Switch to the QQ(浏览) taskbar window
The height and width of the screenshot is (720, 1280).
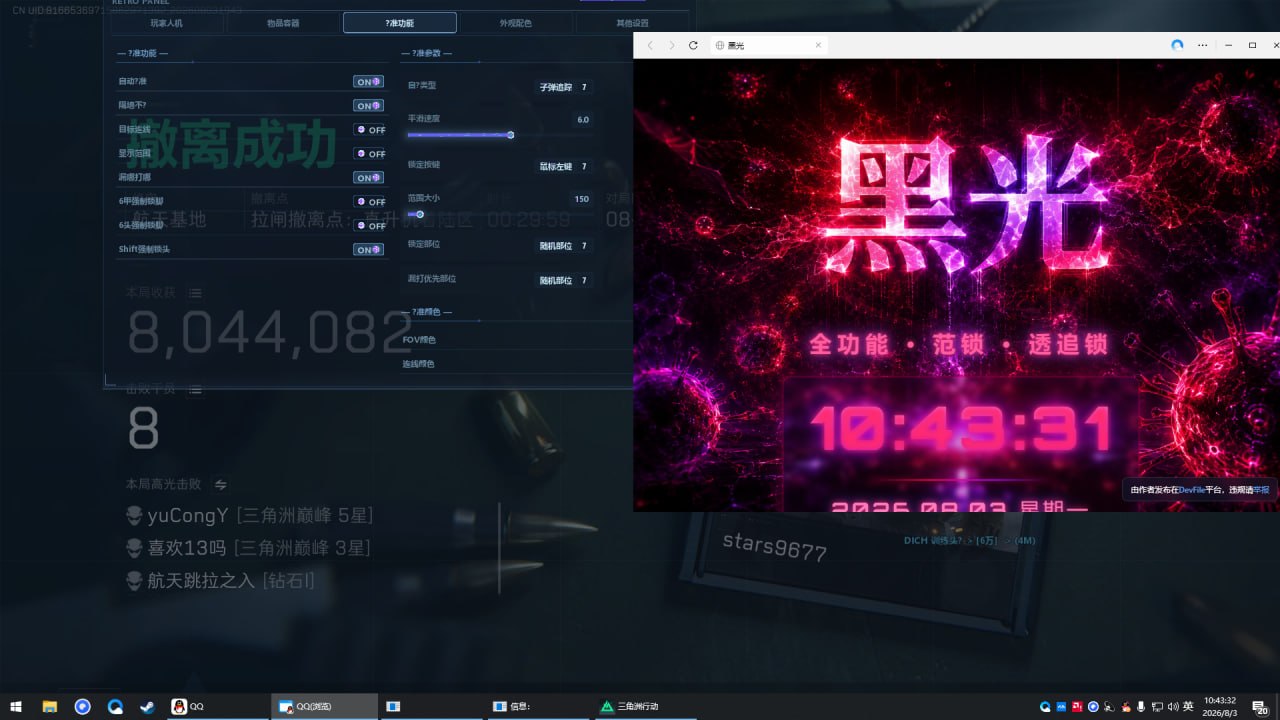[x=324, y=706]
